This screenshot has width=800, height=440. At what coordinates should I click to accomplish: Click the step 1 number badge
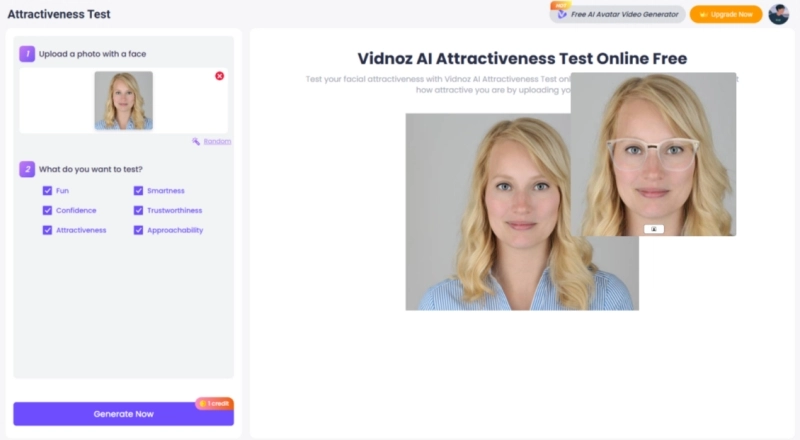click(x=27, y=54)
